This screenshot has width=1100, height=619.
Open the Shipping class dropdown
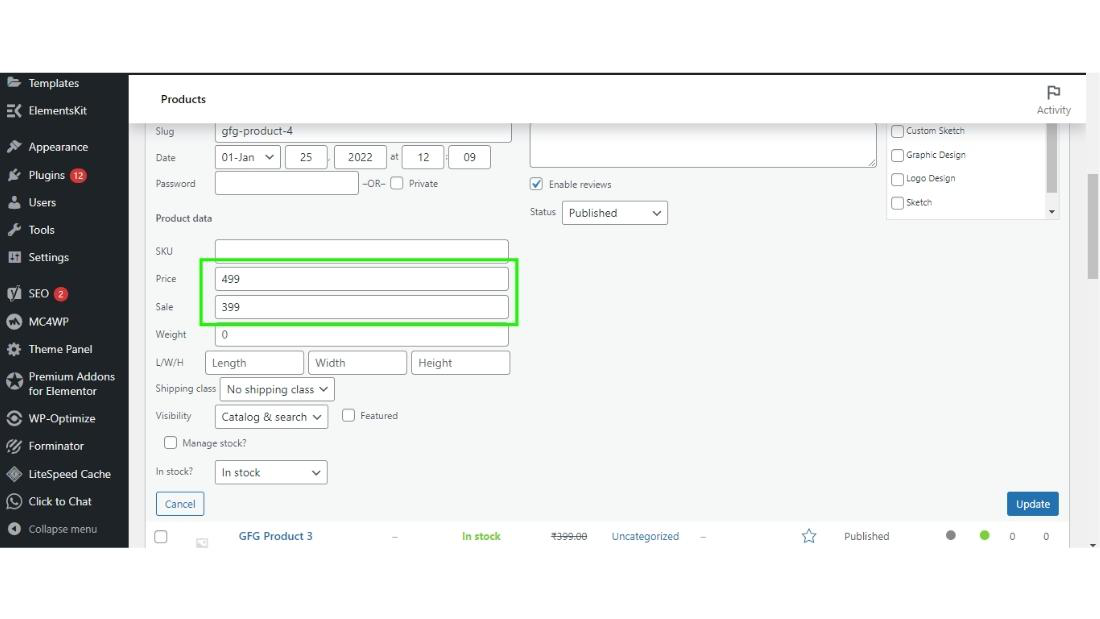pyautogui.click(x=277, y=389)
